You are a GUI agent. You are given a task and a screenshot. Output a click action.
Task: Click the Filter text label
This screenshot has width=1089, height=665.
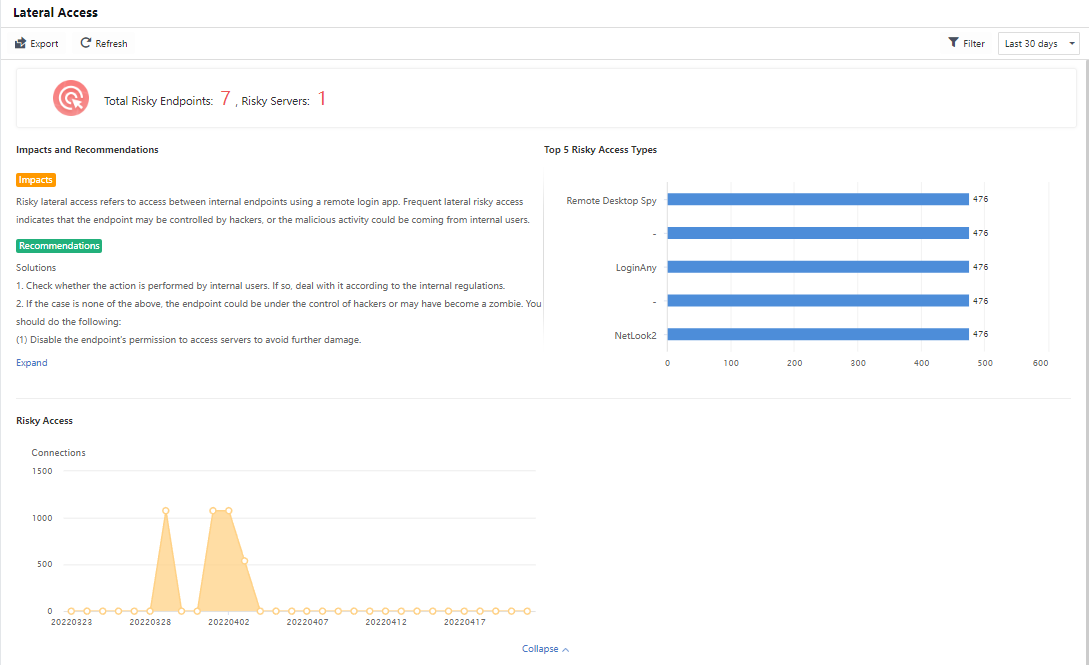pyautogui.click(x=974, y=44)
